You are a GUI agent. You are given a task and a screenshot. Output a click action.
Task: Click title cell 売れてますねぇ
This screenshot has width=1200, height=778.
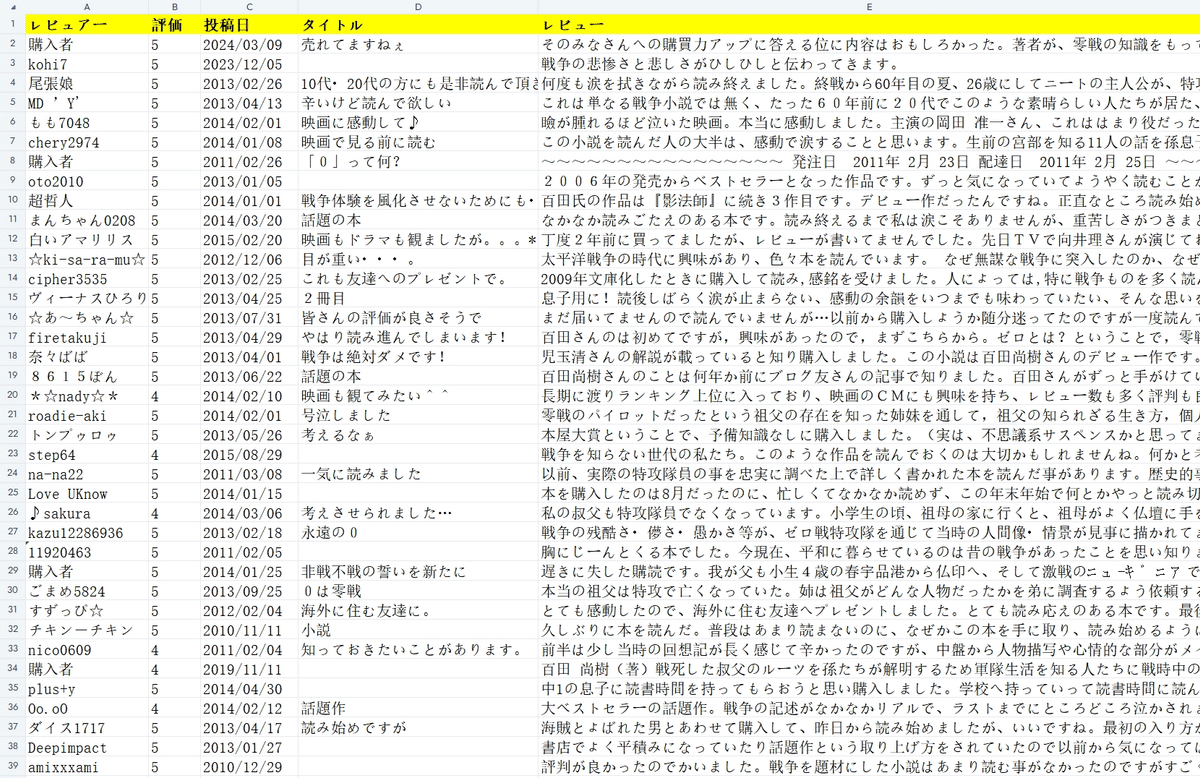417,44
